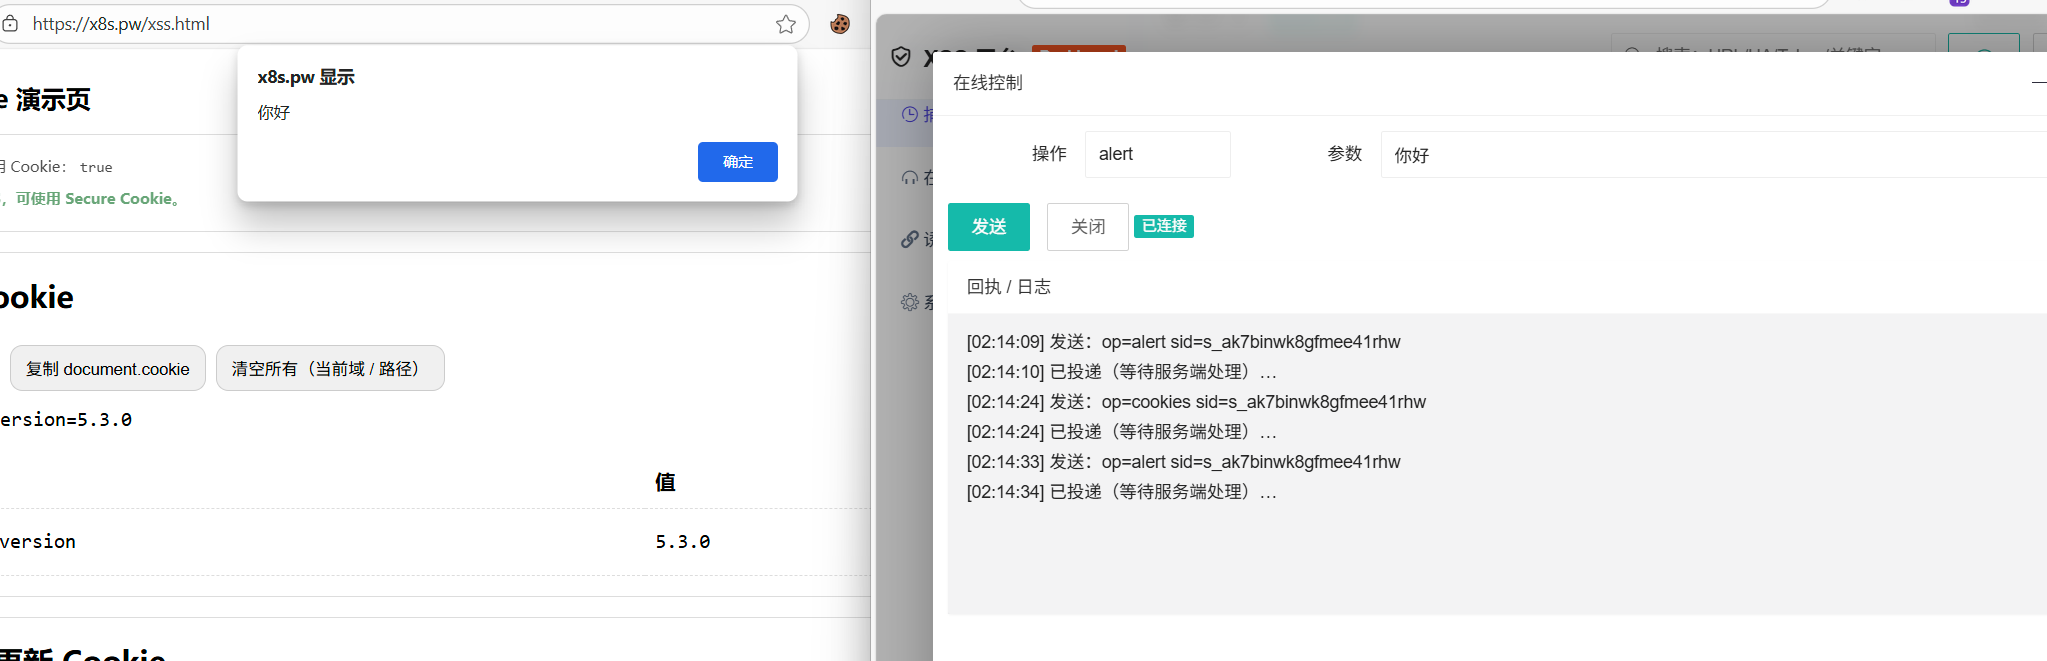Minimize the 在线控制 dialog
This screenshot has width=2047, height=661.
pos(2038,83)
